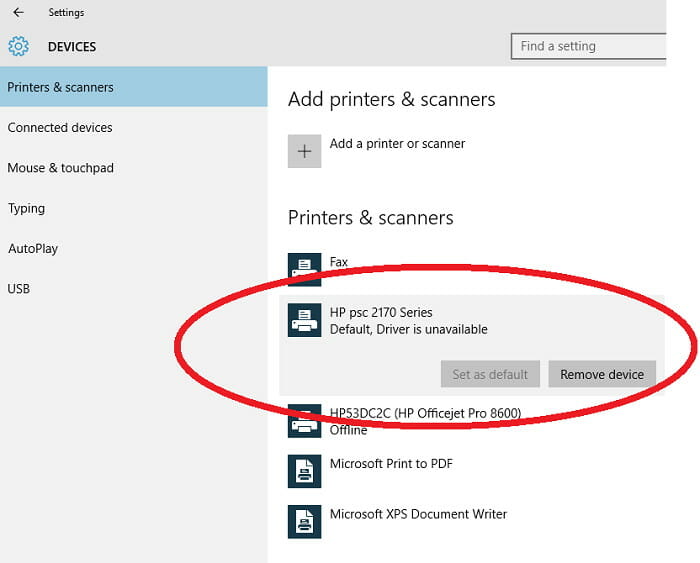Image resolution: width=700 pixels, height=563 pixels.
Task: Select HP psc 2170 Series entry text
Action: point(381,313)
